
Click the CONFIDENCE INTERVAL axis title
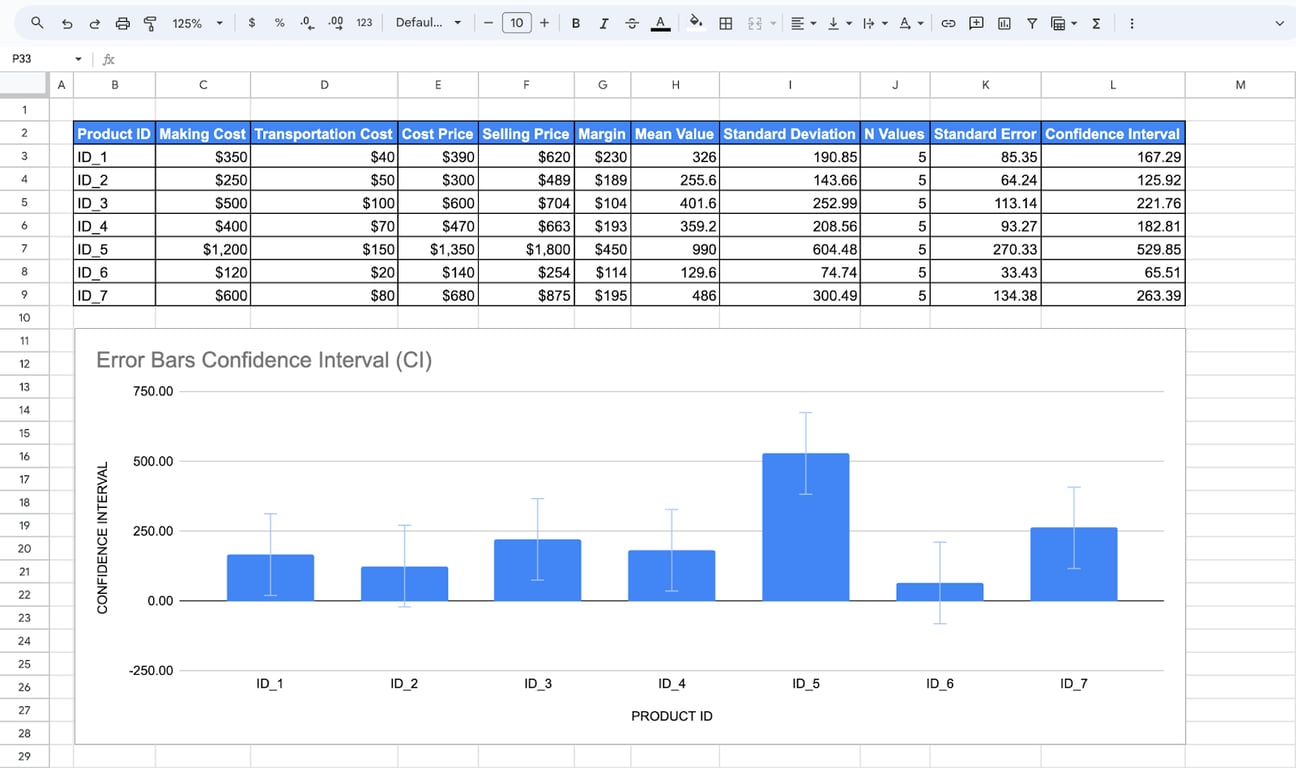102,537
